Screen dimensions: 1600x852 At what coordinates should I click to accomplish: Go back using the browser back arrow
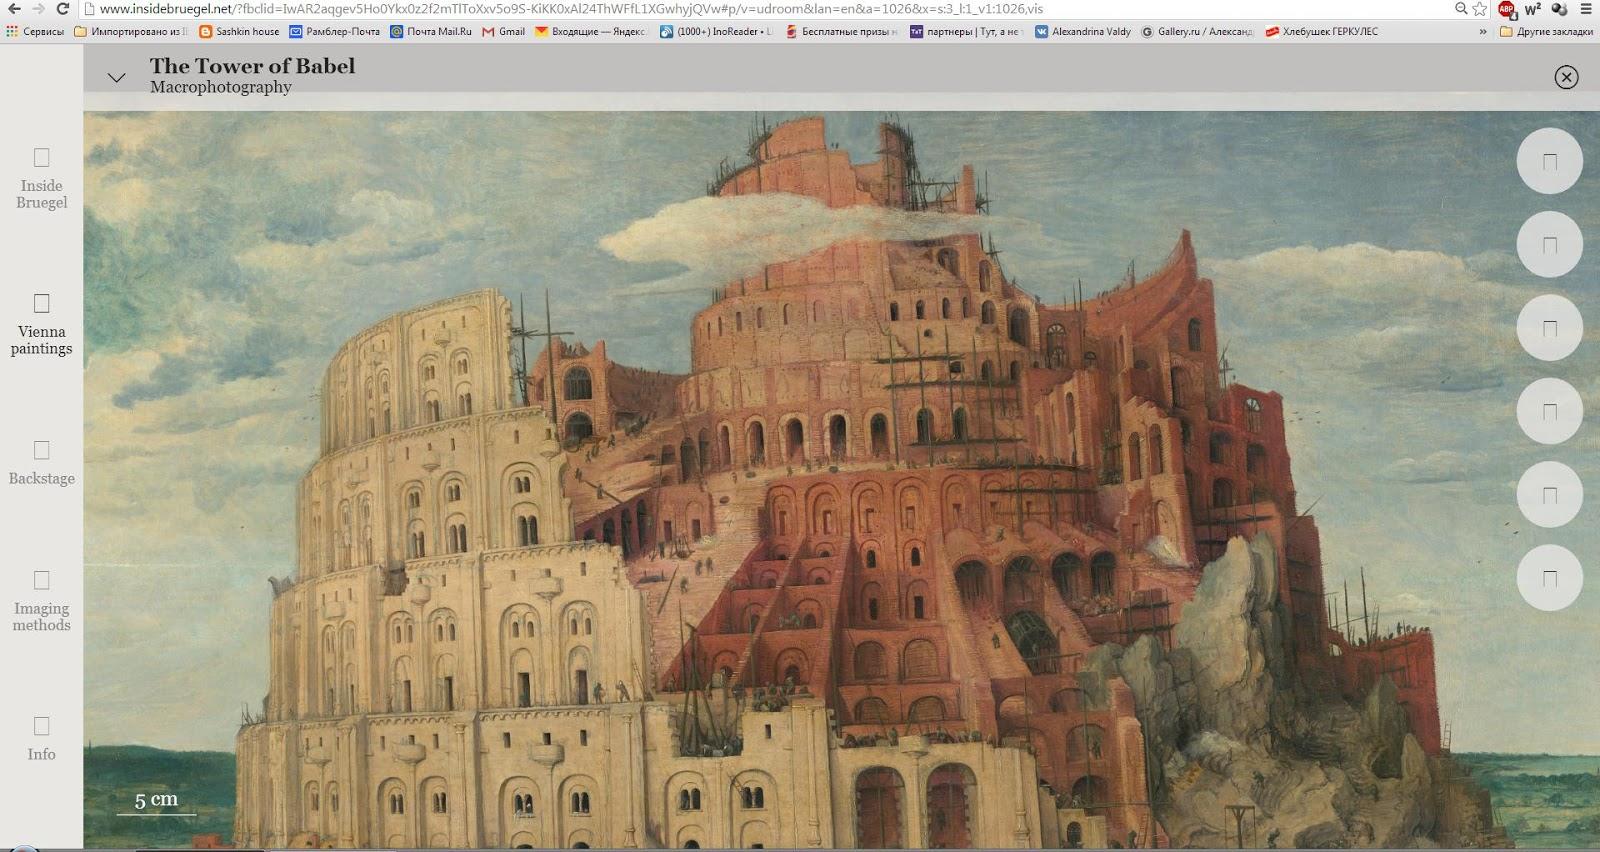tap(14, 9)
